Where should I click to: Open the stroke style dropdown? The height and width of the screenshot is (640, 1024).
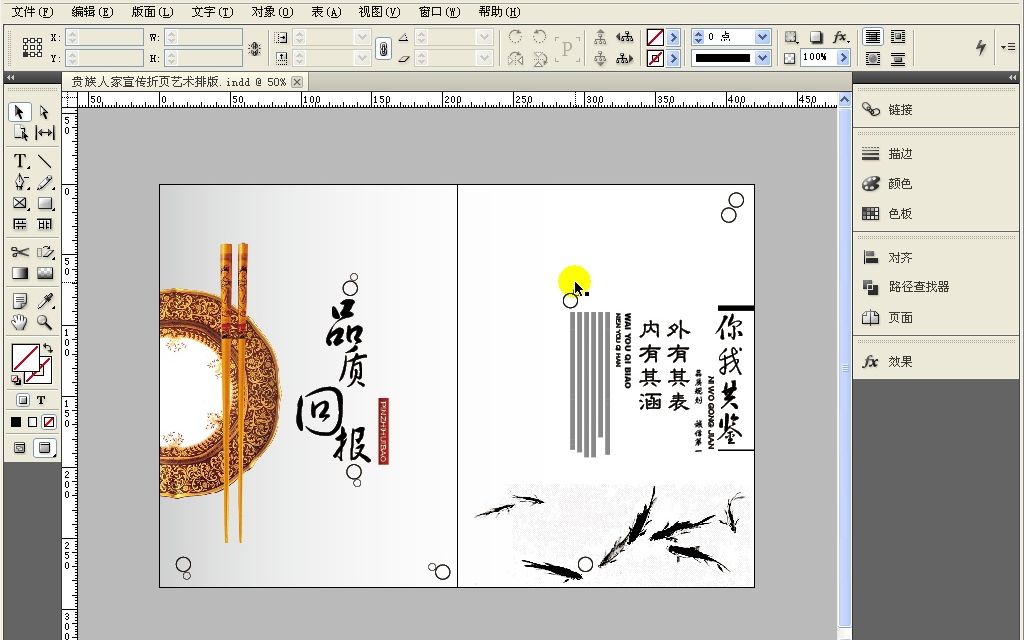pyautogui.click(x=762, y=57)
